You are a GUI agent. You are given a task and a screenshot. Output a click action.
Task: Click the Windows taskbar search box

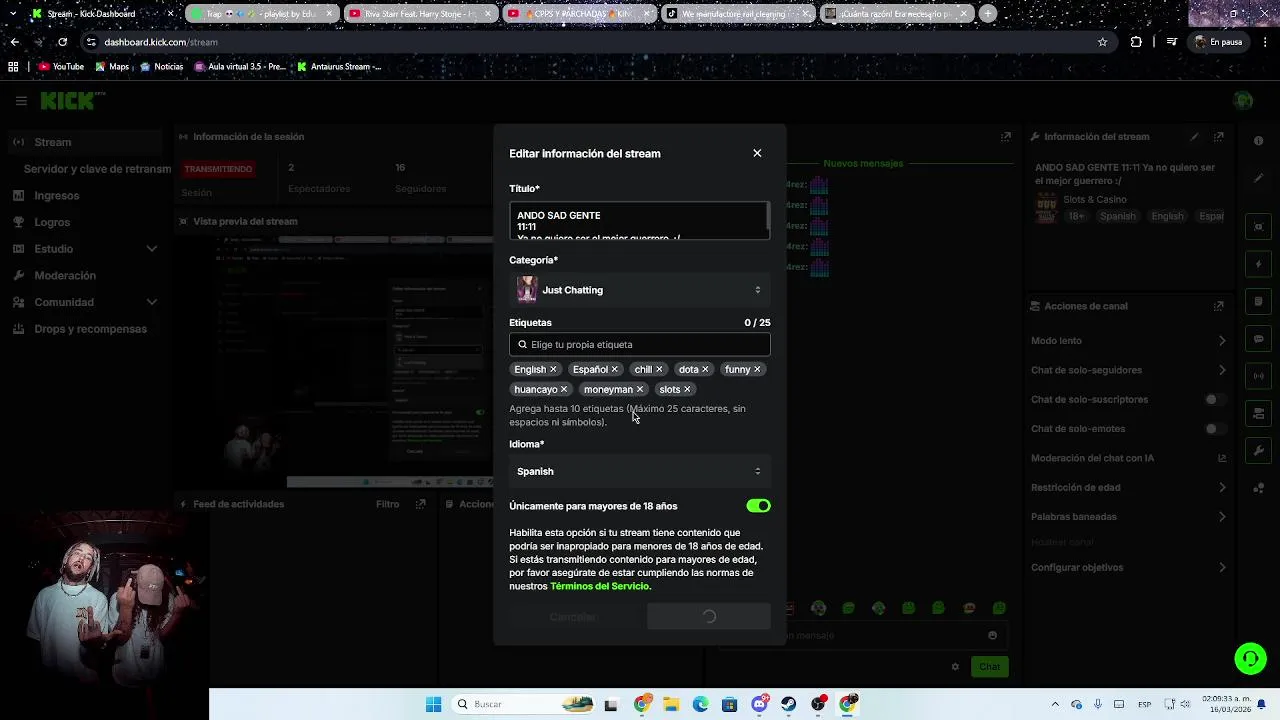[525, 704]
